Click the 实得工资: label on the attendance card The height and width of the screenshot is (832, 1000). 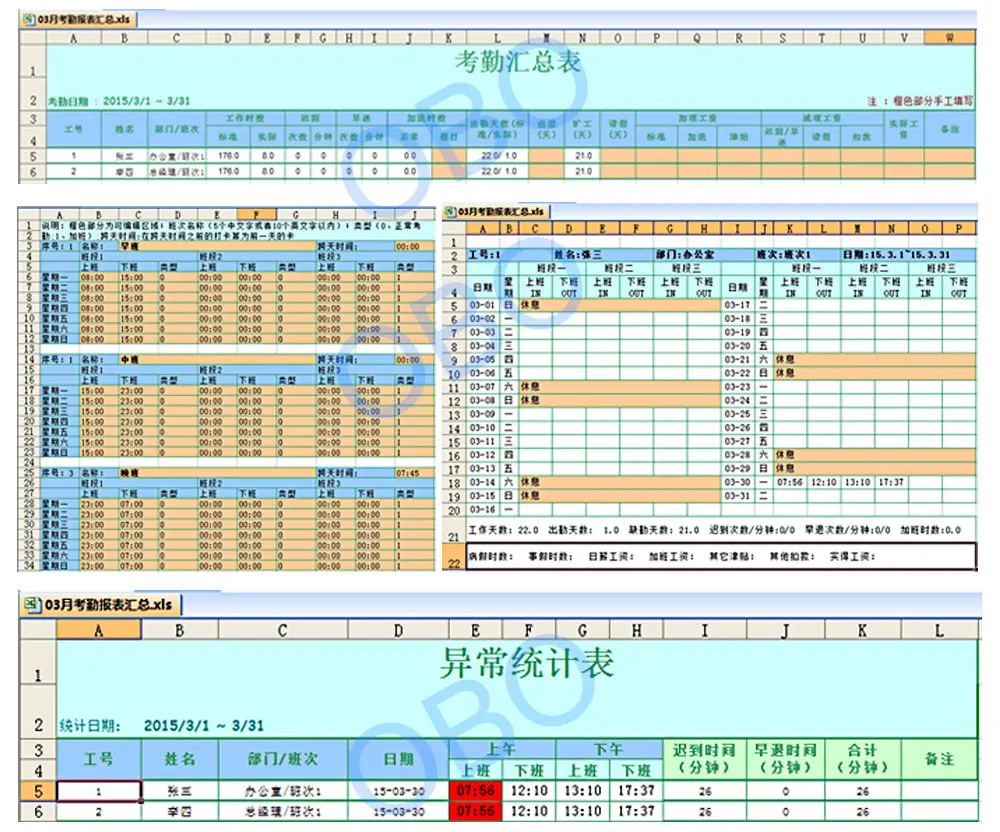tap(852, 557)
